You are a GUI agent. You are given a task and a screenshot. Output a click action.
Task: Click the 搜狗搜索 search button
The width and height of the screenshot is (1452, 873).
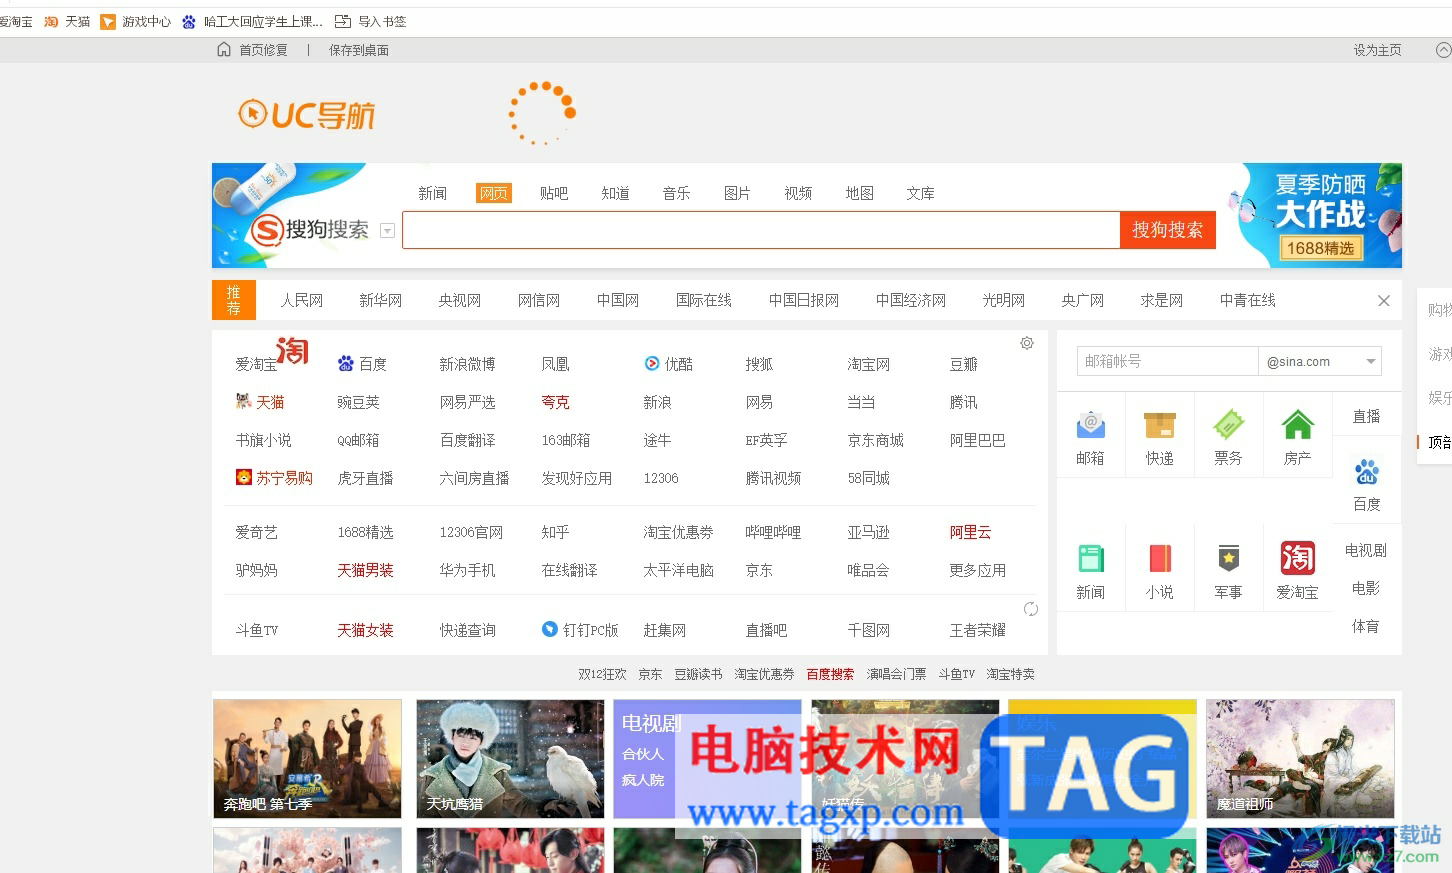(1167, 230)
